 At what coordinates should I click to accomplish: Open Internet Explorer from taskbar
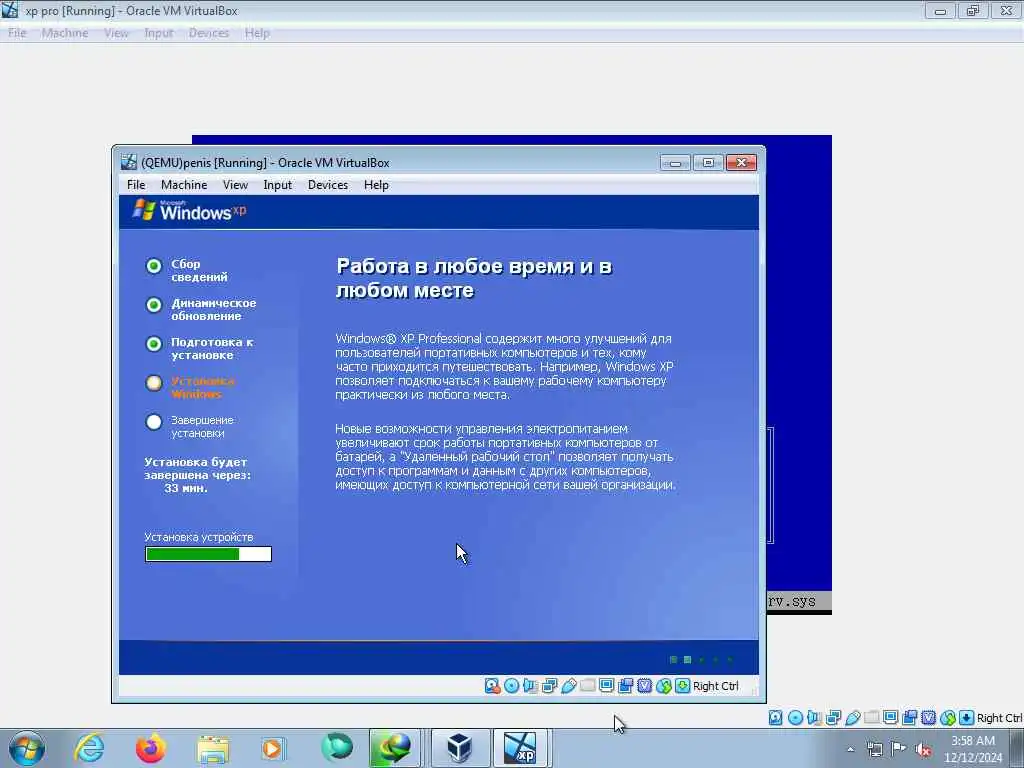tap(89, 748)
